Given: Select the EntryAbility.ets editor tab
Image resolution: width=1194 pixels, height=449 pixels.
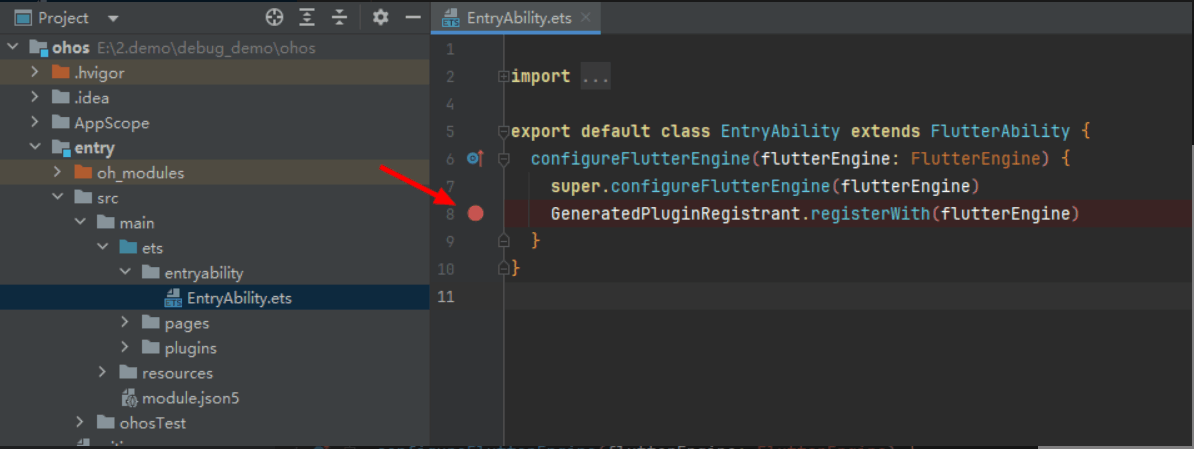Looking at the screenshot, I should click(516, 18).
